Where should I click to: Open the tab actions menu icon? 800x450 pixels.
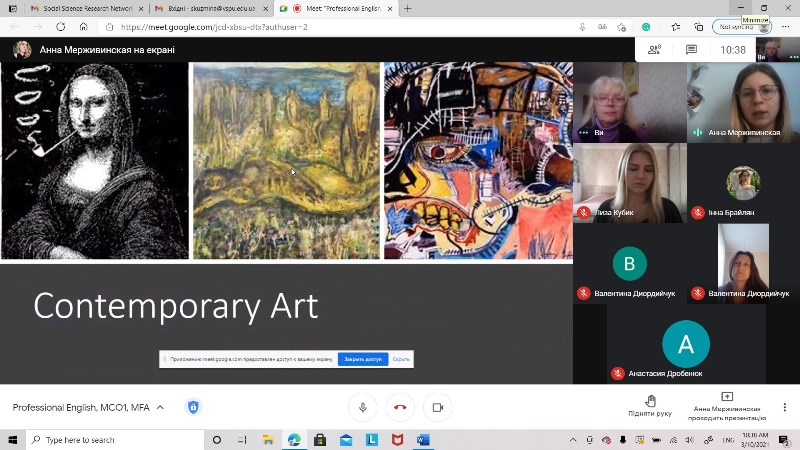tap(13, 9)
